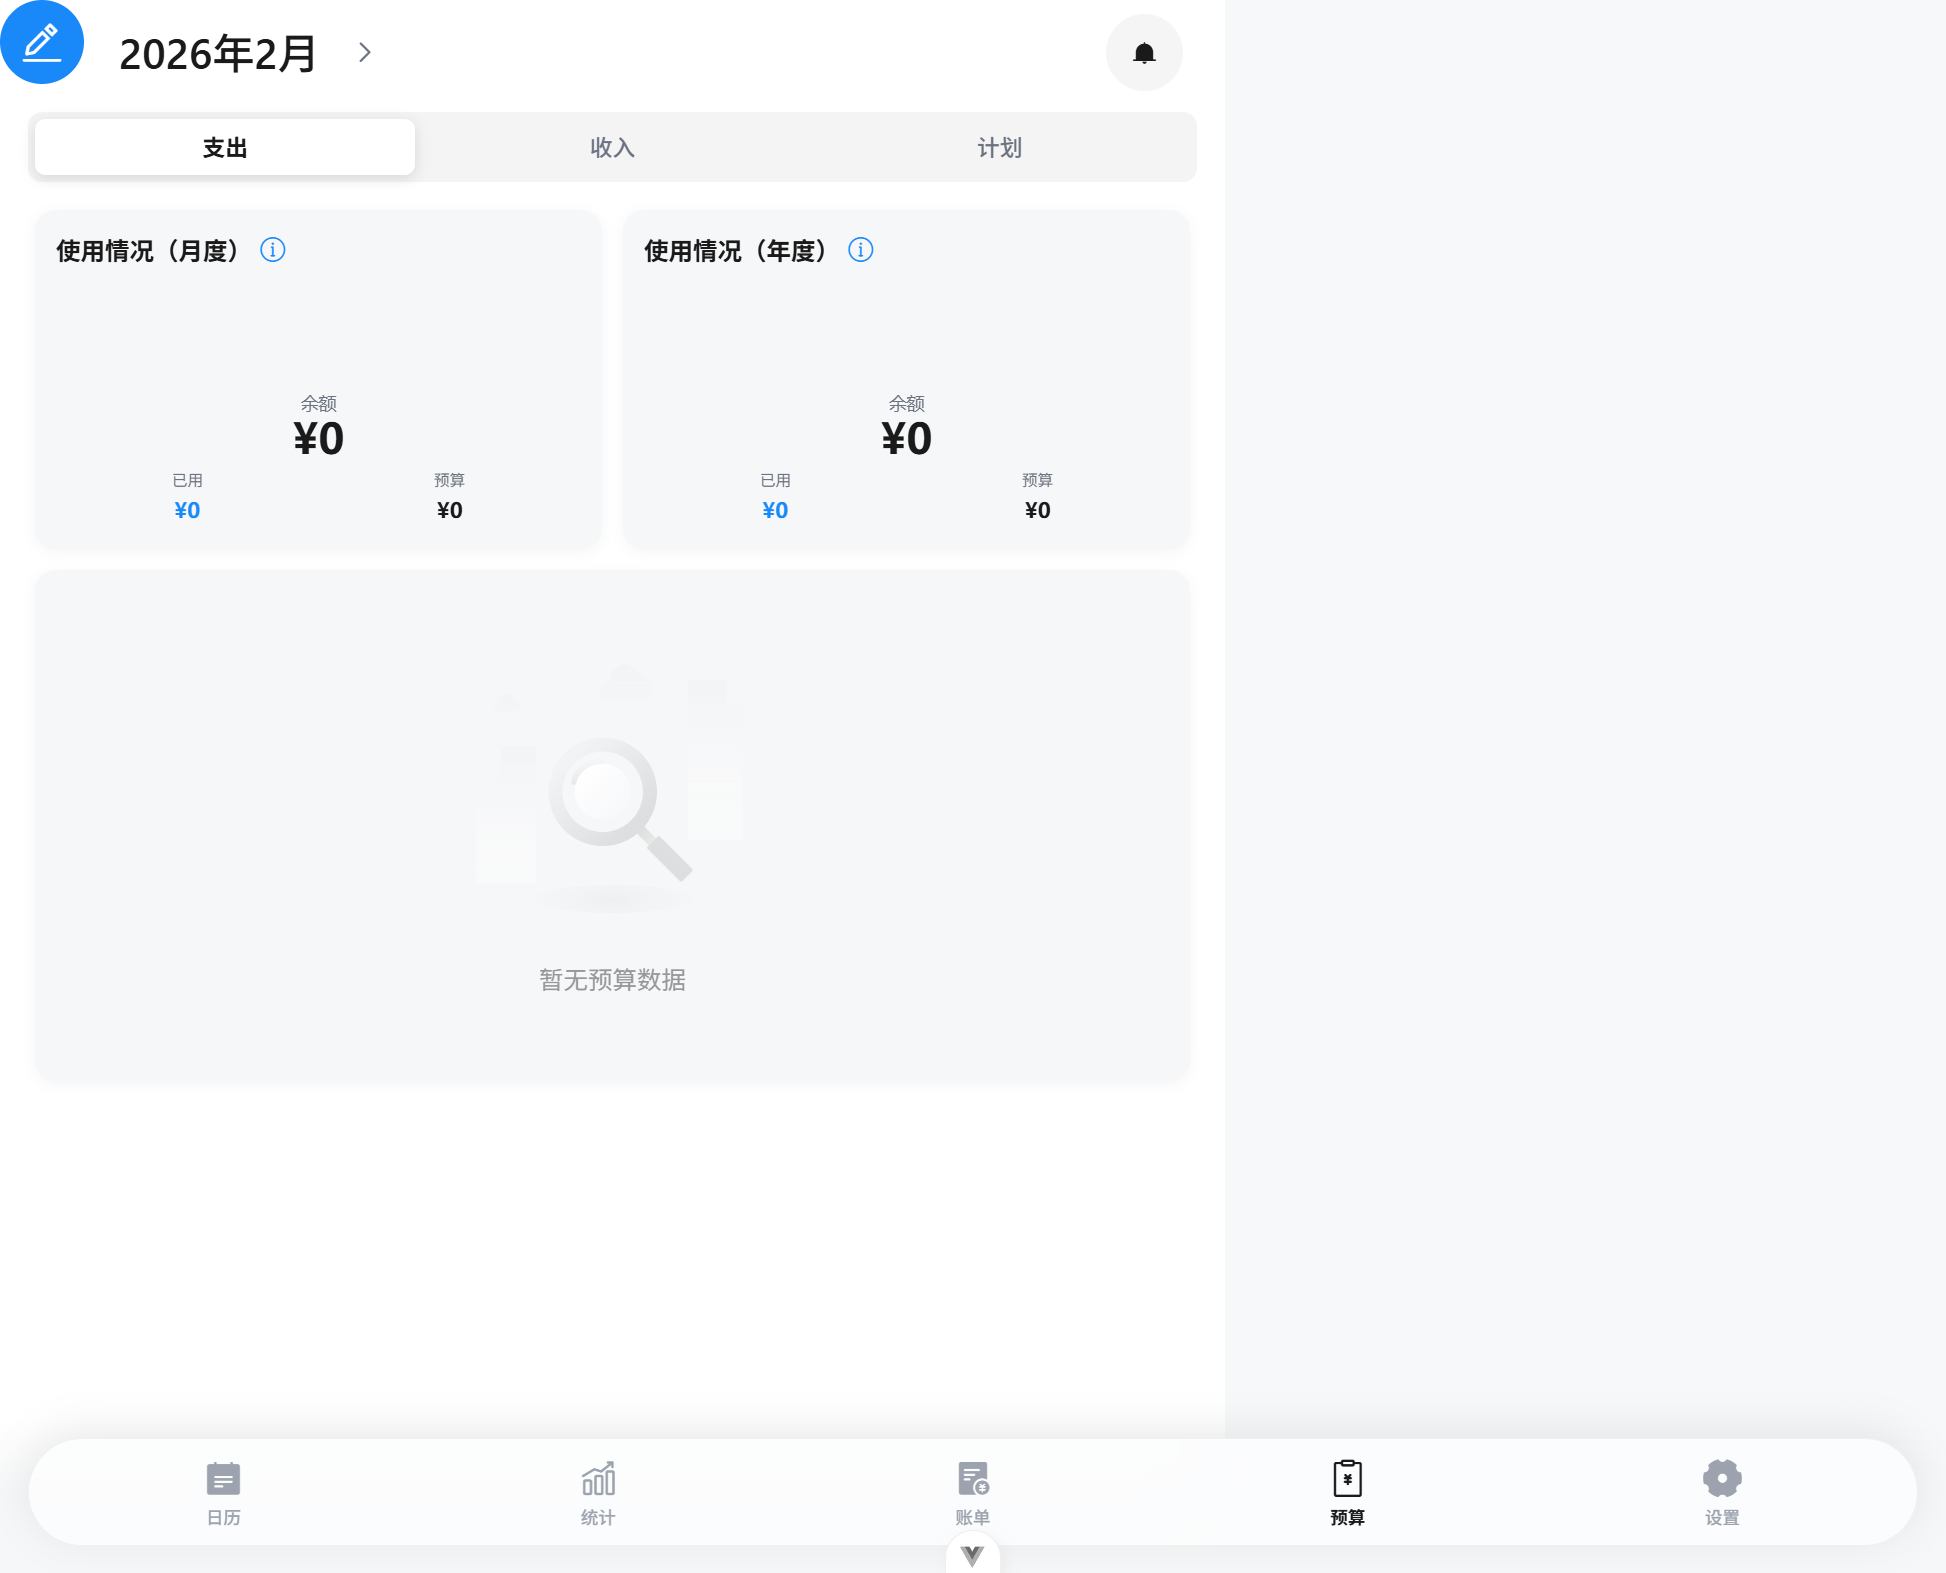Expand month picker chevron next to 2026年2月
Viewport: 1946px width, 1573px height.
click(365, 53)
